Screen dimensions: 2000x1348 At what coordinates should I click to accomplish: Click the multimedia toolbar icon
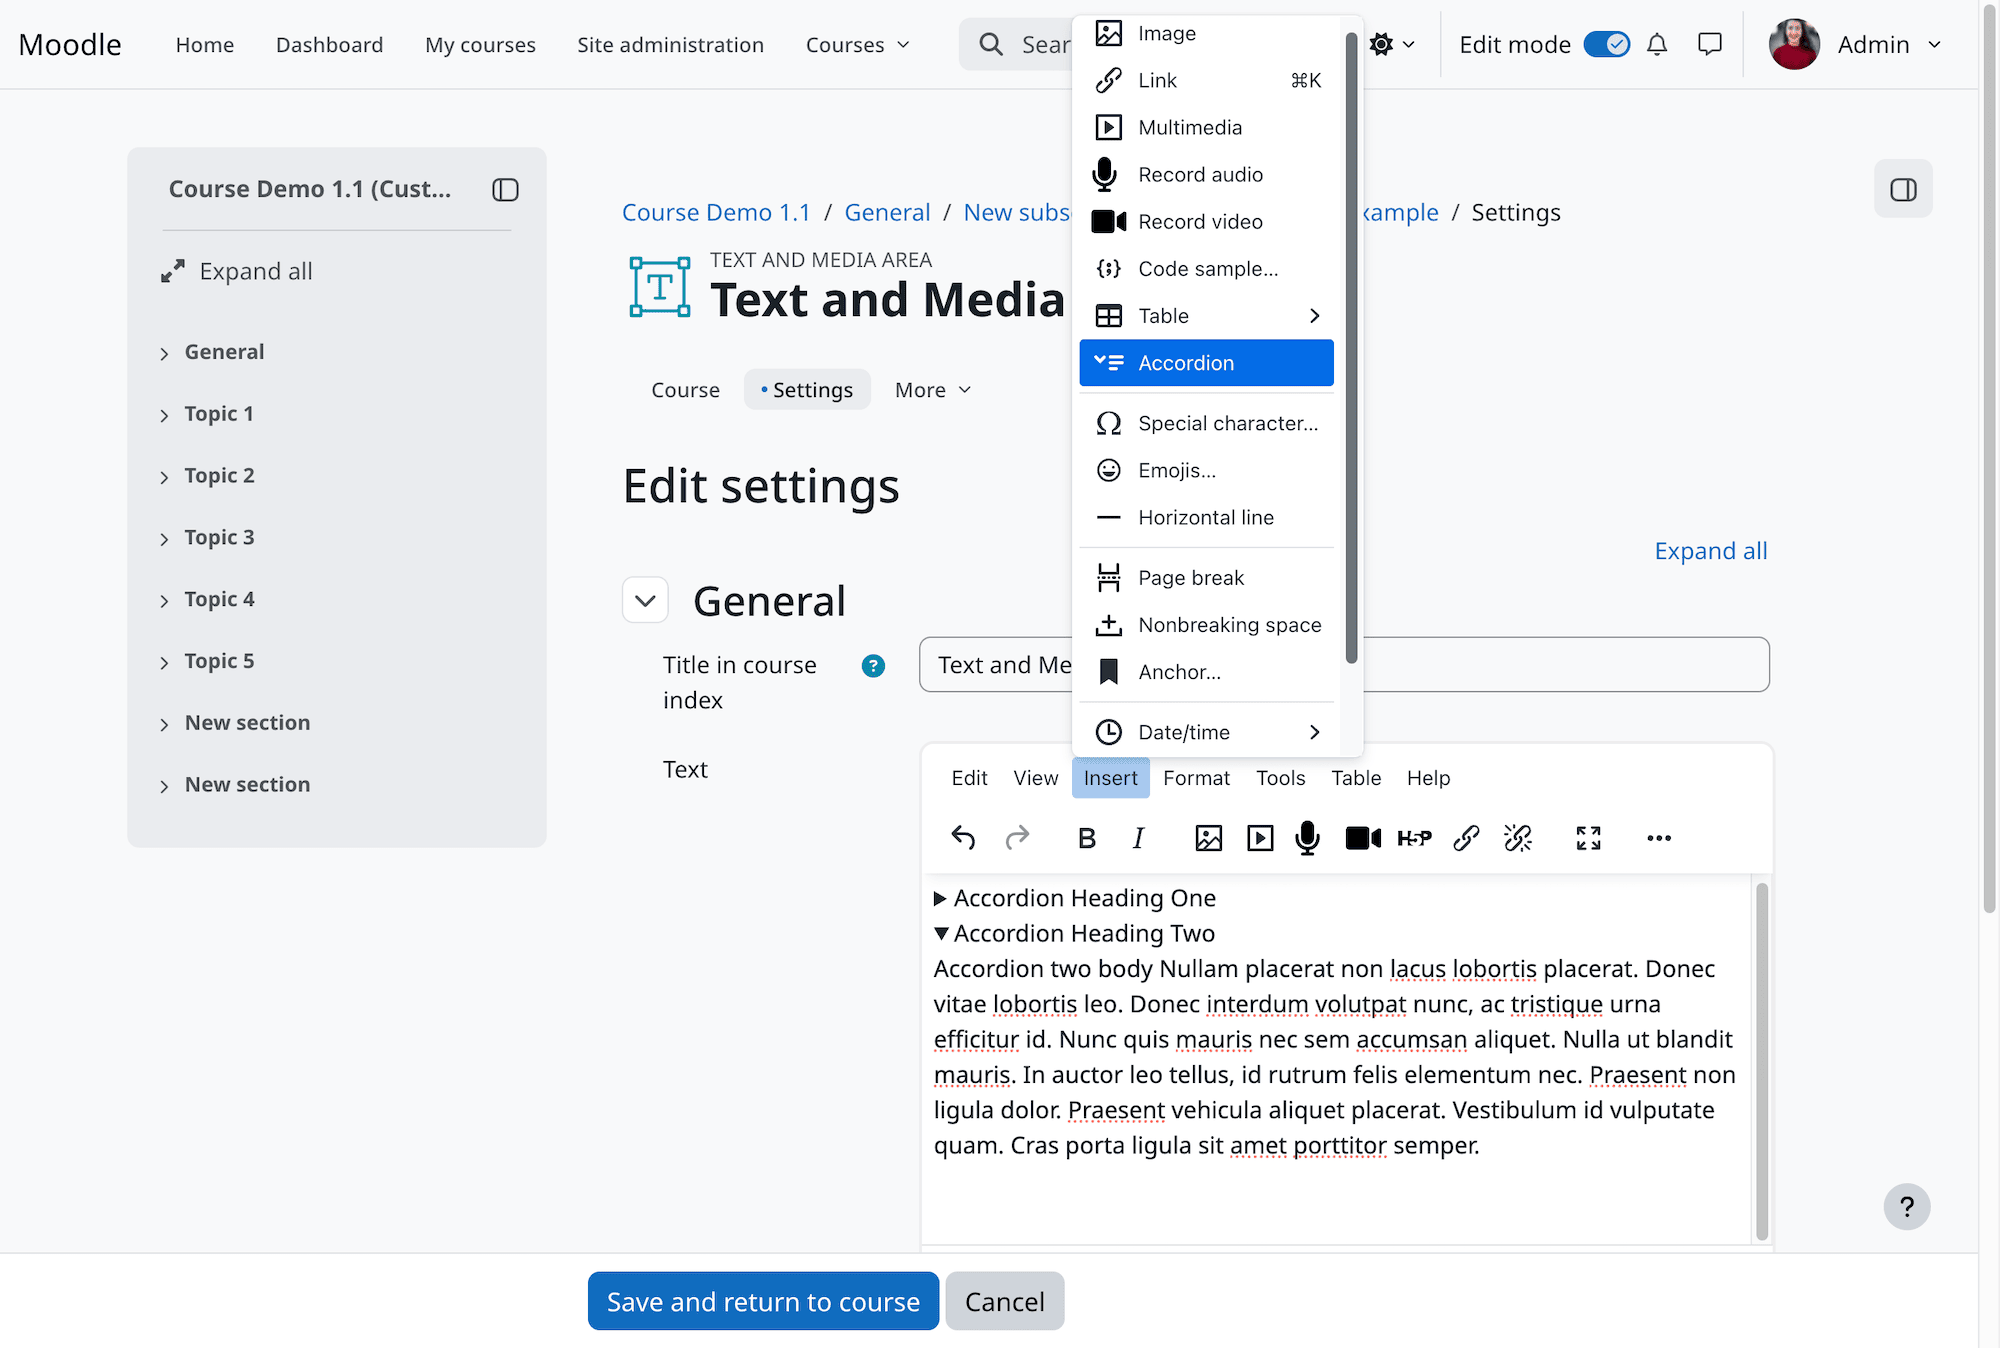point(1260,838)
